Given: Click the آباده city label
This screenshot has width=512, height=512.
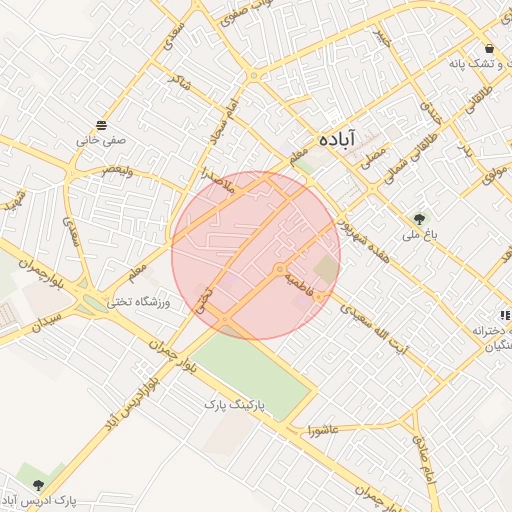Looking at the screenshot, I should tap(337, 139).
